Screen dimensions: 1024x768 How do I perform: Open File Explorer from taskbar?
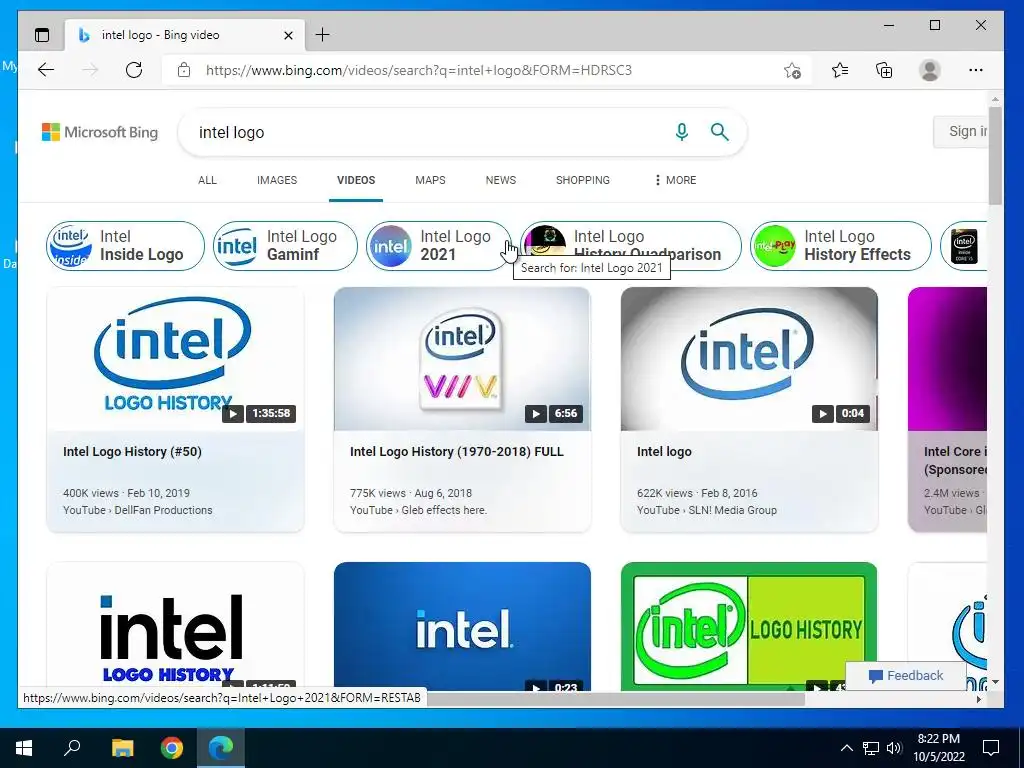point(122,748)
